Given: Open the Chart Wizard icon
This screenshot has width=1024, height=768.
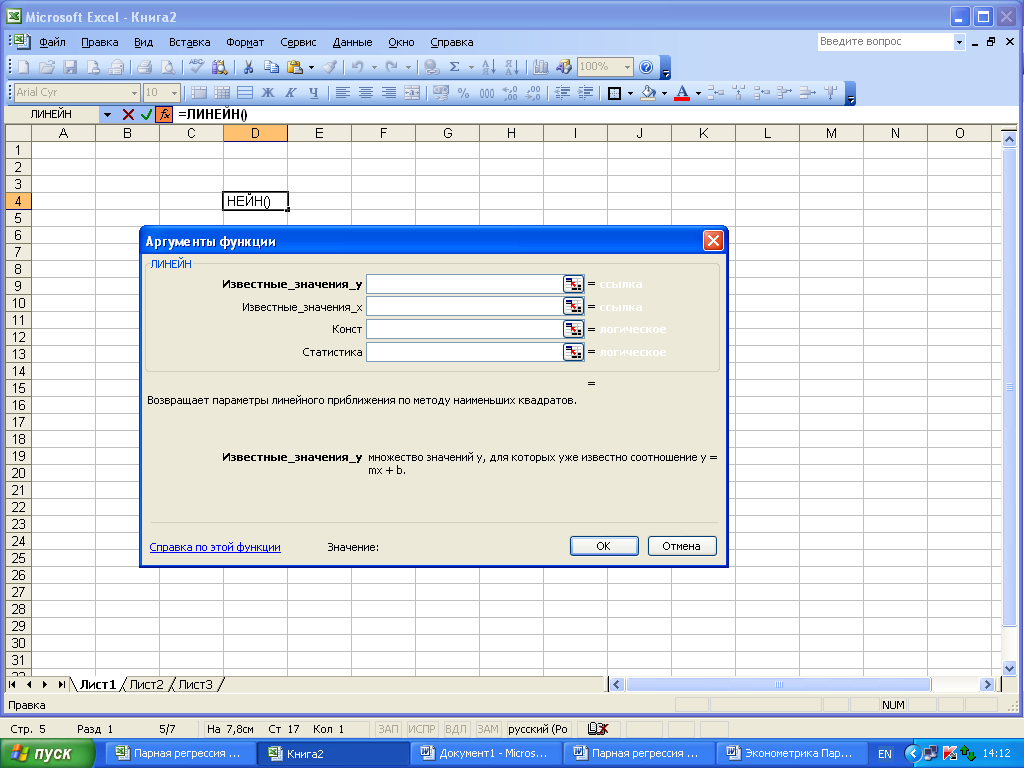Looking at the screenshot, I should point(541,67).
